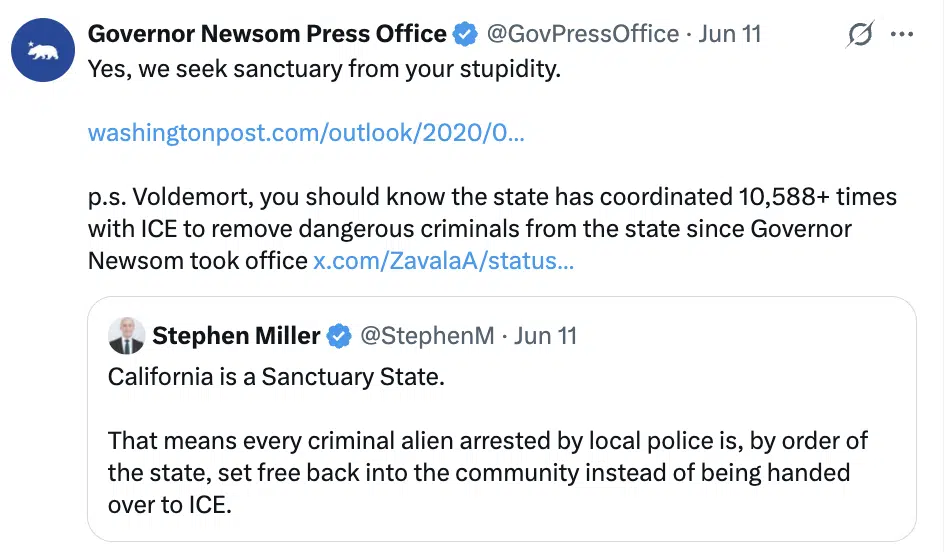The width and height of the screenshot is (944, 552).
Task: Open the x.com/ZavalaA status link
Action: [x=444, y=261]
